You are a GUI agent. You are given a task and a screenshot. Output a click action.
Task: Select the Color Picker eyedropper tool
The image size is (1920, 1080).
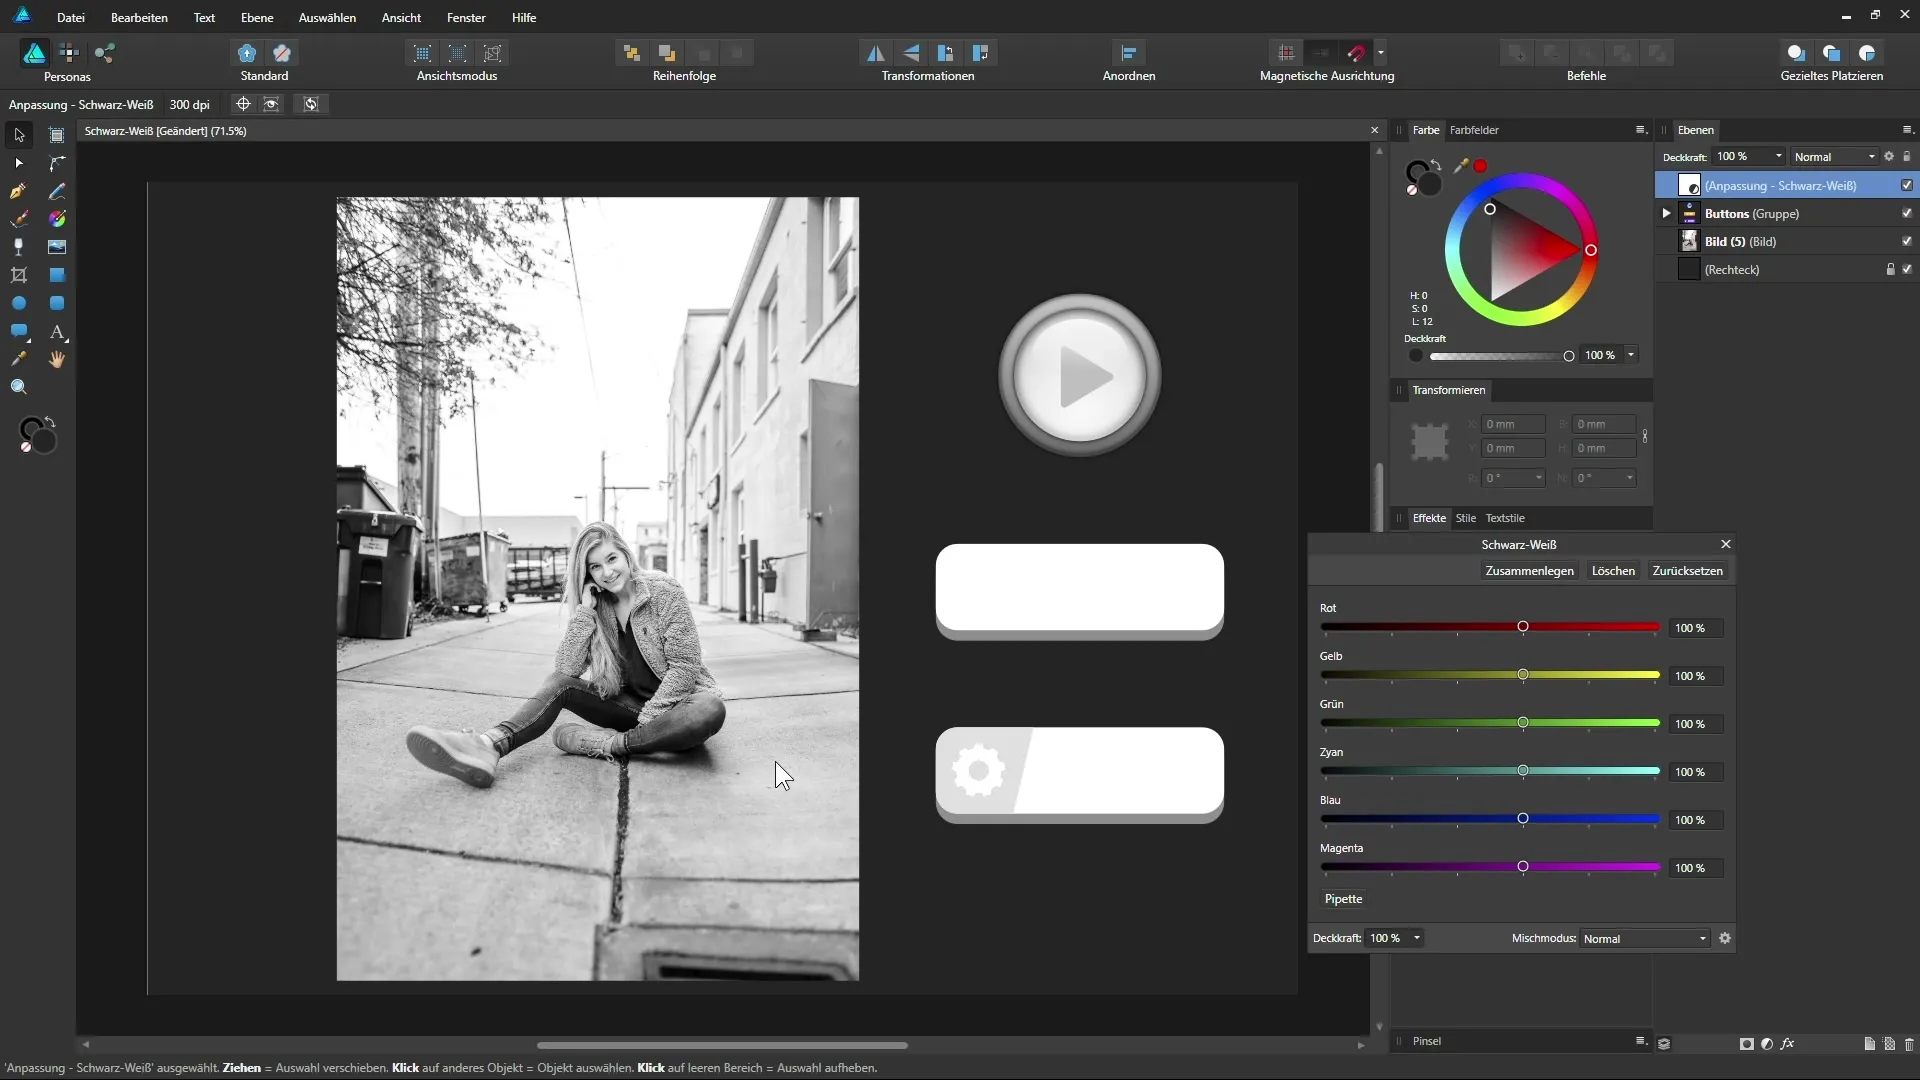pos(19,359)
